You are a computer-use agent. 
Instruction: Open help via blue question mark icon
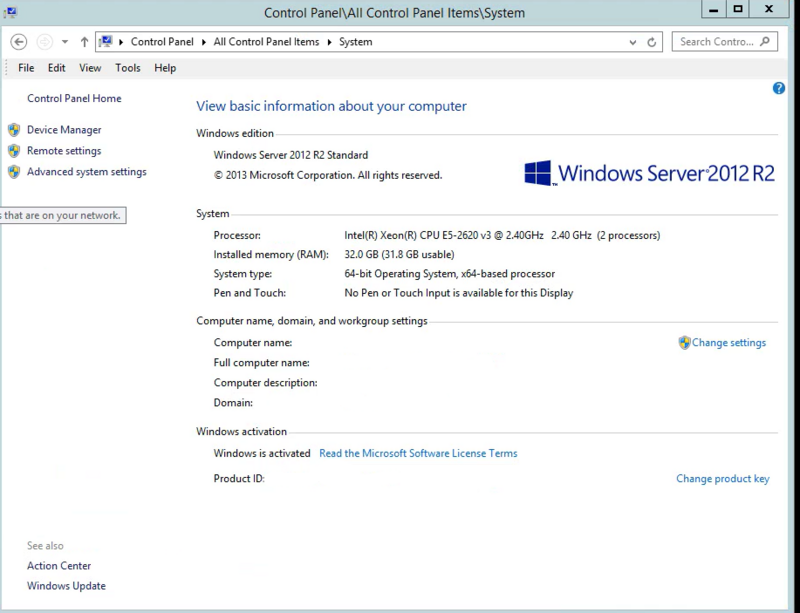coord(779,88)
